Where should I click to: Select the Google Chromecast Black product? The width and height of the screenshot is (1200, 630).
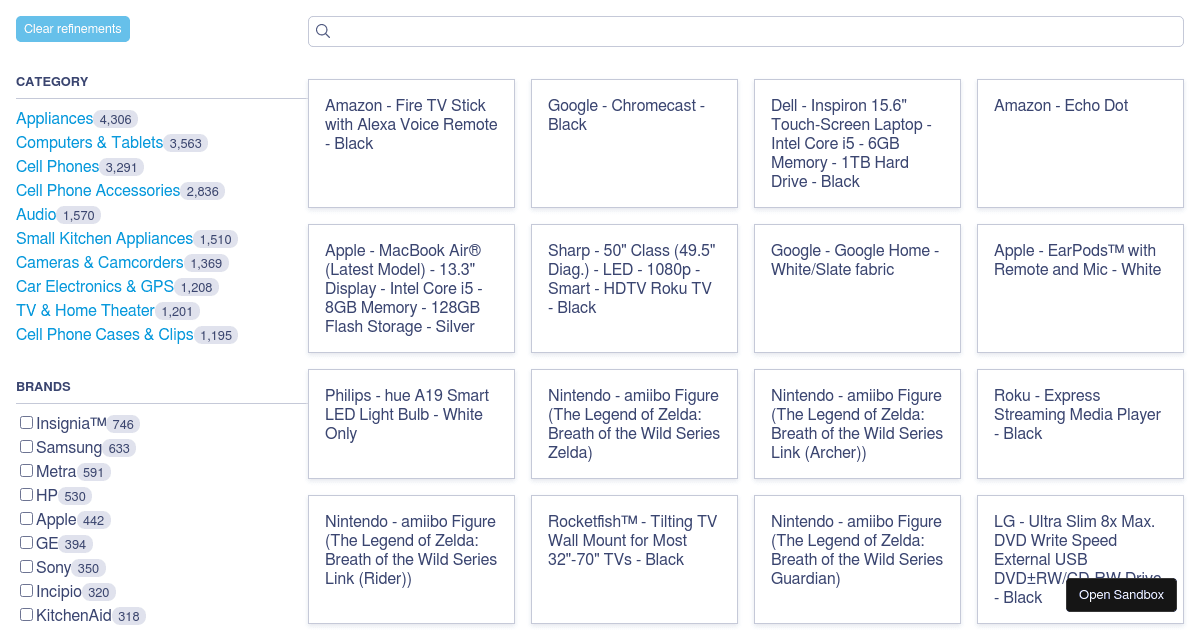pos(634,143)
